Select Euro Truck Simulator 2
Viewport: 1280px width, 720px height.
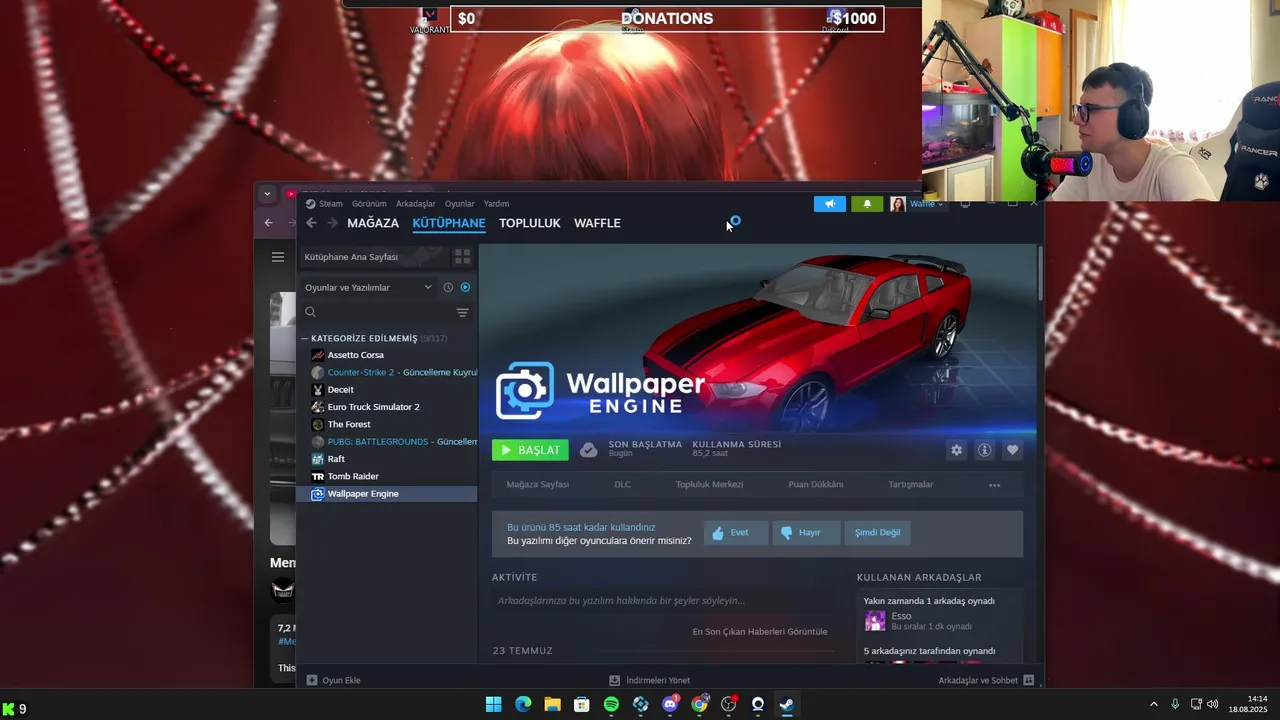click(x=388, y=407)
